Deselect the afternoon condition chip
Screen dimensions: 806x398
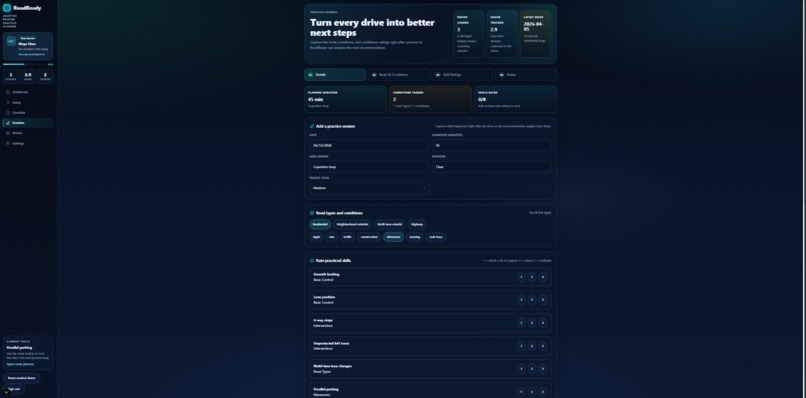(x=394, y=237)
